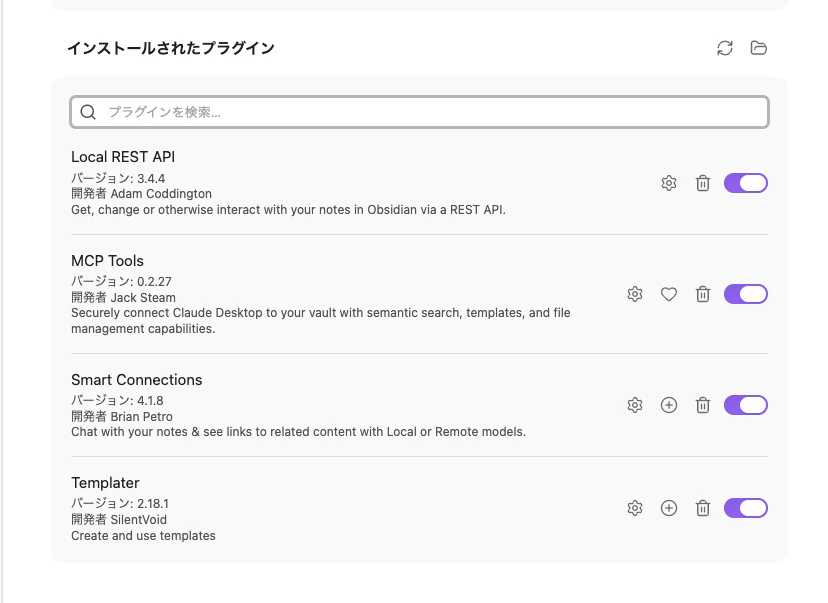Delete the Local REST API plugin
Screen dimensions: 828x603
[x=702, y=183]
